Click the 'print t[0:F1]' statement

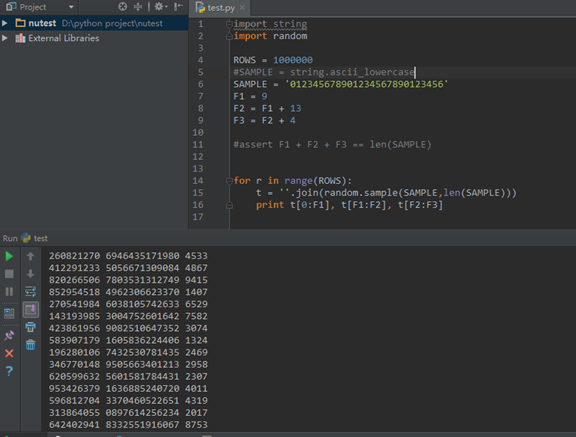(x=349, y=205)
